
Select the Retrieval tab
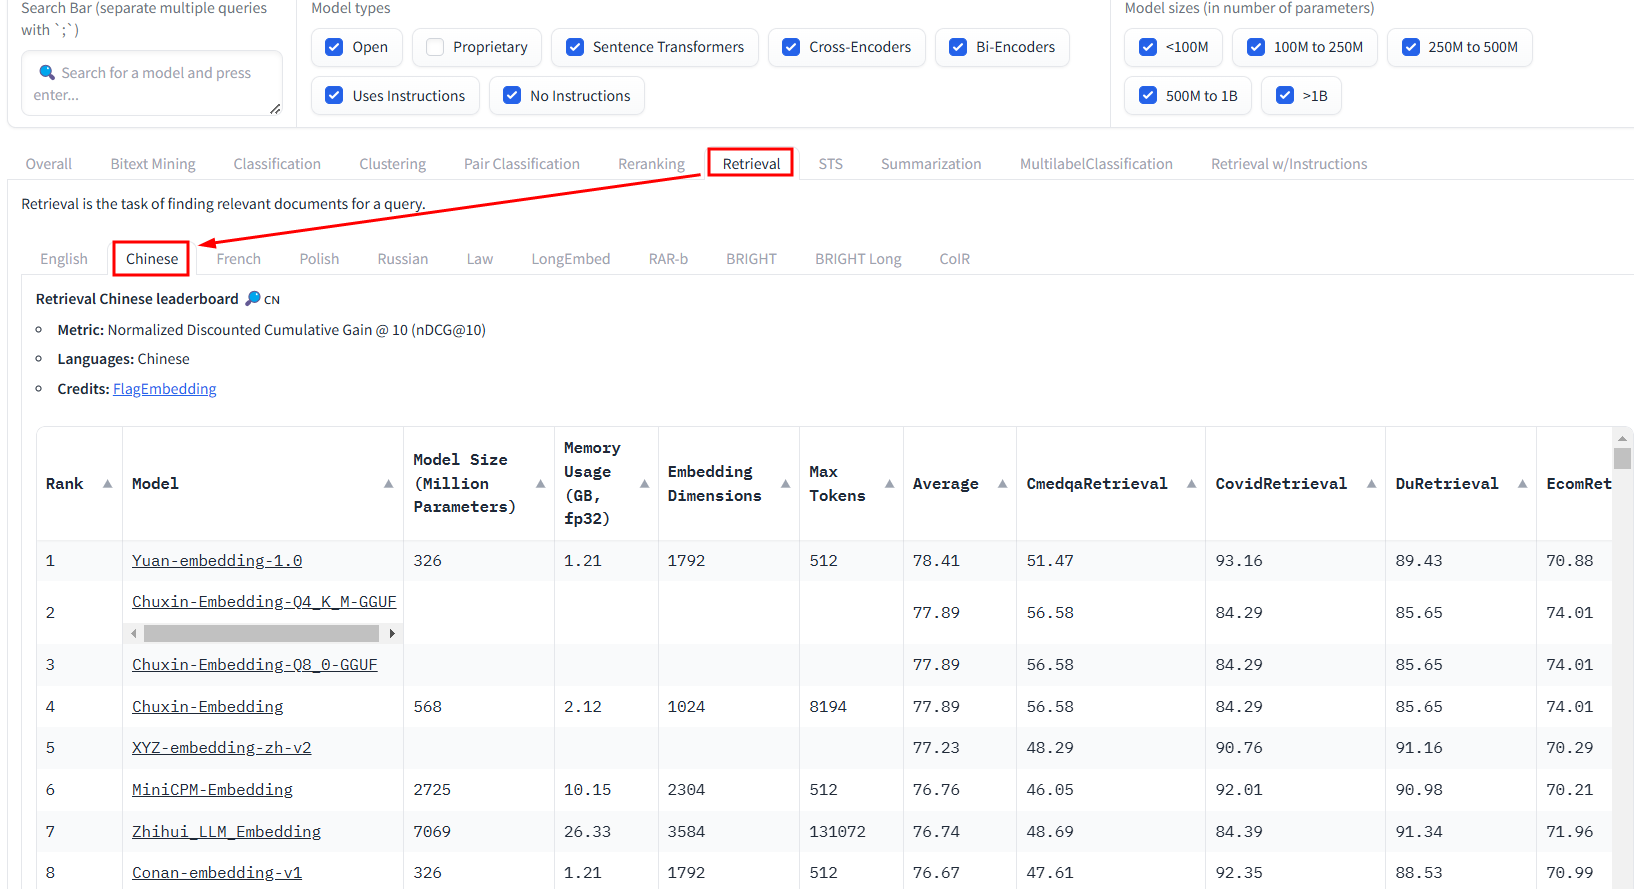751,164
